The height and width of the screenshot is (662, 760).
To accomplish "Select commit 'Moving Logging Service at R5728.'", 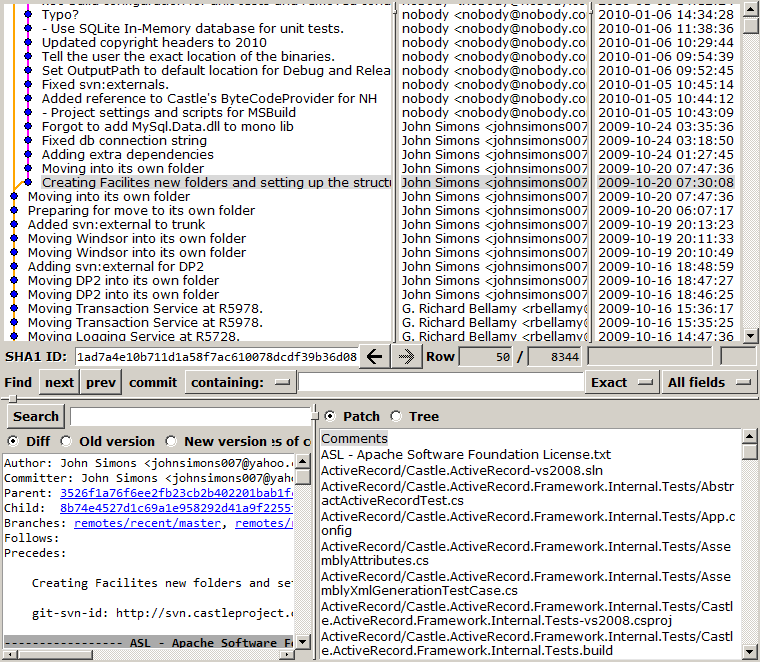I will (x=134, y=336).
